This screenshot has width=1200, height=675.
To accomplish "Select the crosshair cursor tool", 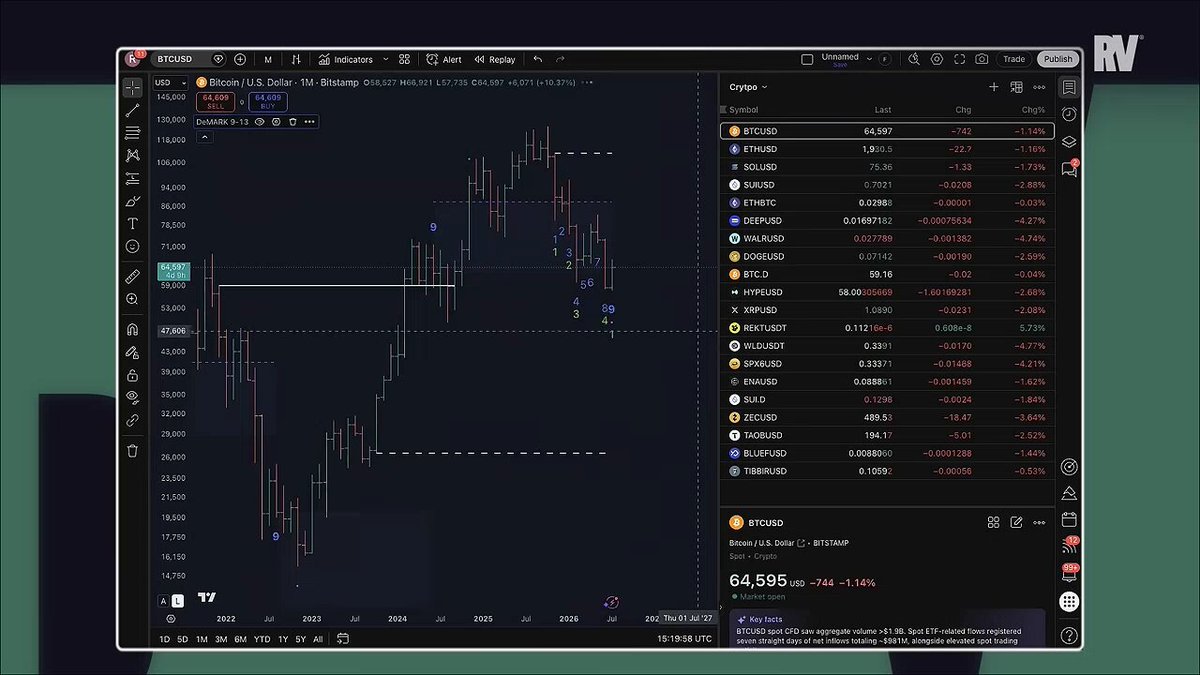I will tap(132, 87).
